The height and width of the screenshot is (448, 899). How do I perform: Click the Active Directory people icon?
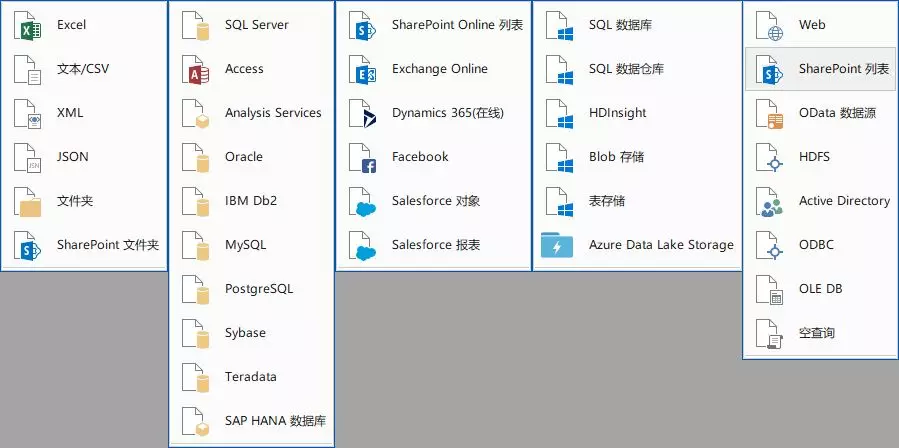click(769, 202)
